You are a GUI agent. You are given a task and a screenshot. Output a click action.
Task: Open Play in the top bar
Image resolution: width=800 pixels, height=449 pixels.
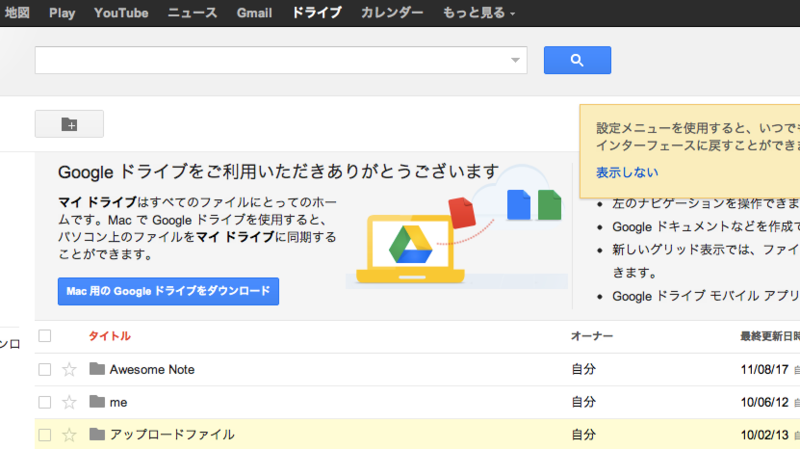(x=62, y=13)
